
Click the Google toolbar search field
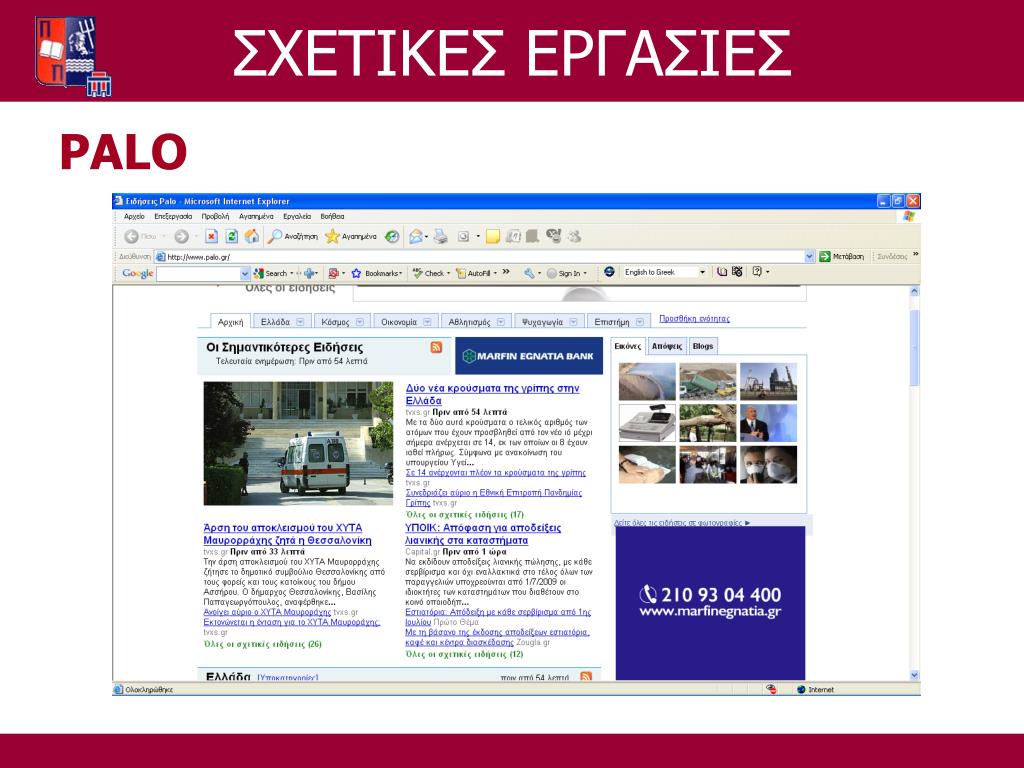pos(199,274)
